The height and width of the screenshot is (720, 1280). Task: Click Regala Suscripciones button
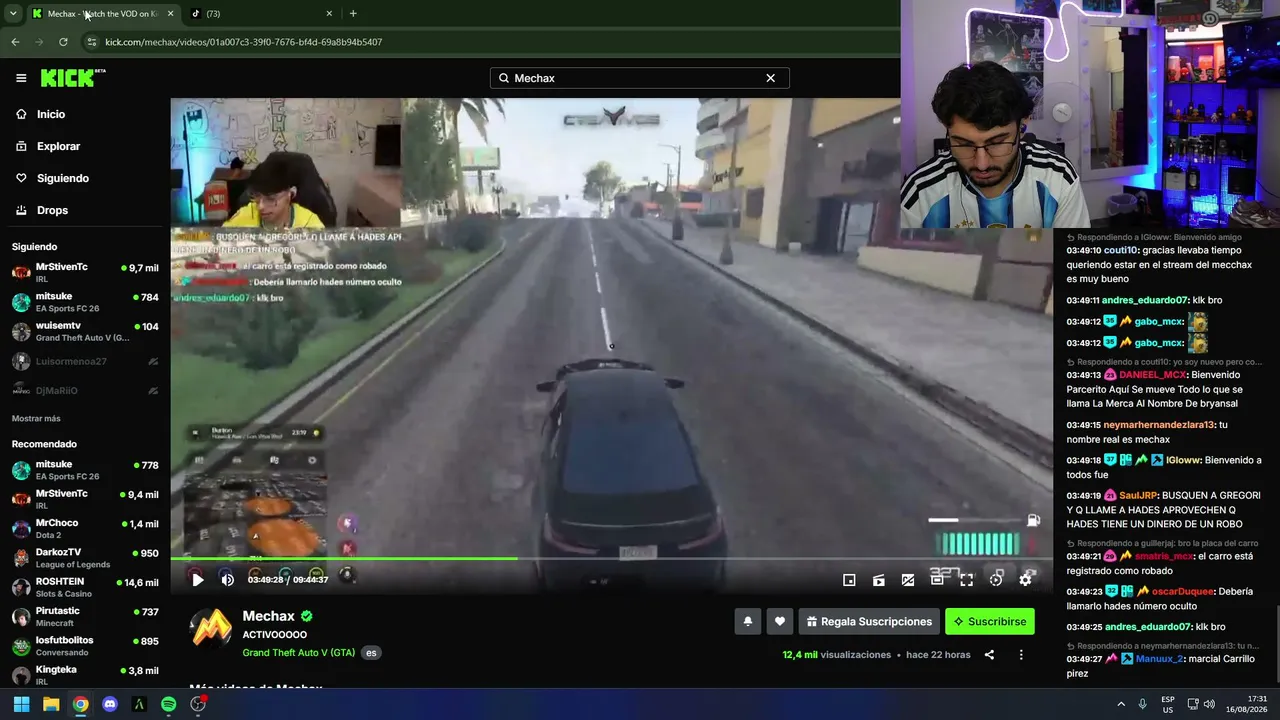(869, 621)
